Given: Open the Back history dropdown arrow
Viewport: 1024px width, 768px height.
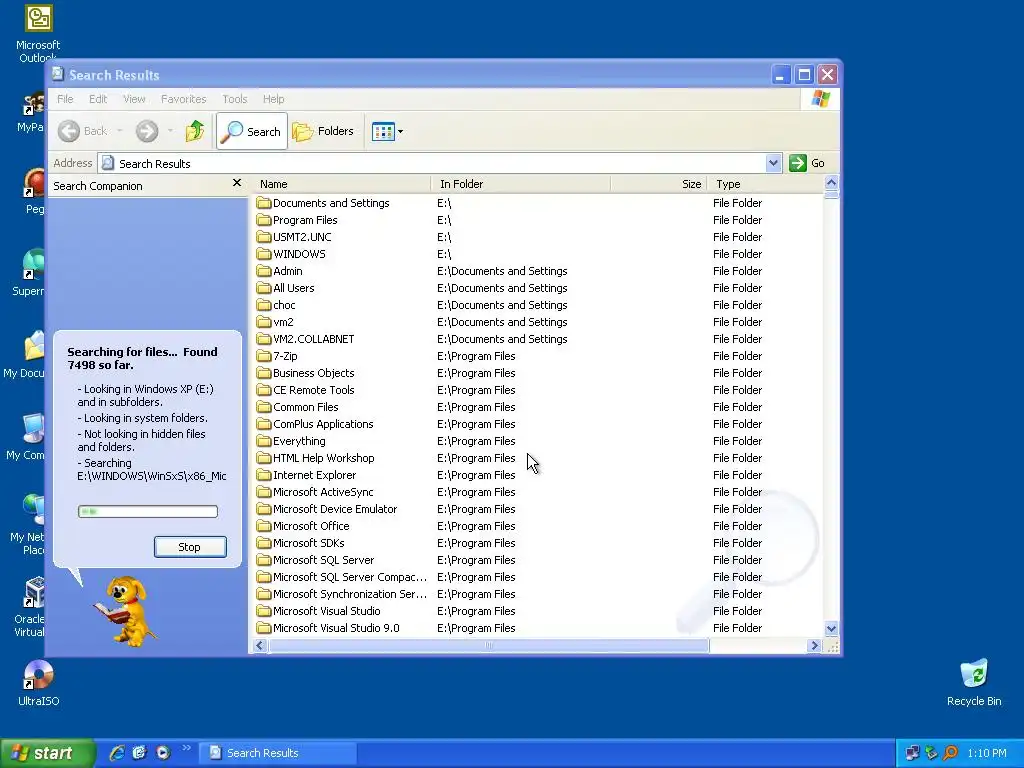Looking at the screenshot, I should tap(120, 131).
